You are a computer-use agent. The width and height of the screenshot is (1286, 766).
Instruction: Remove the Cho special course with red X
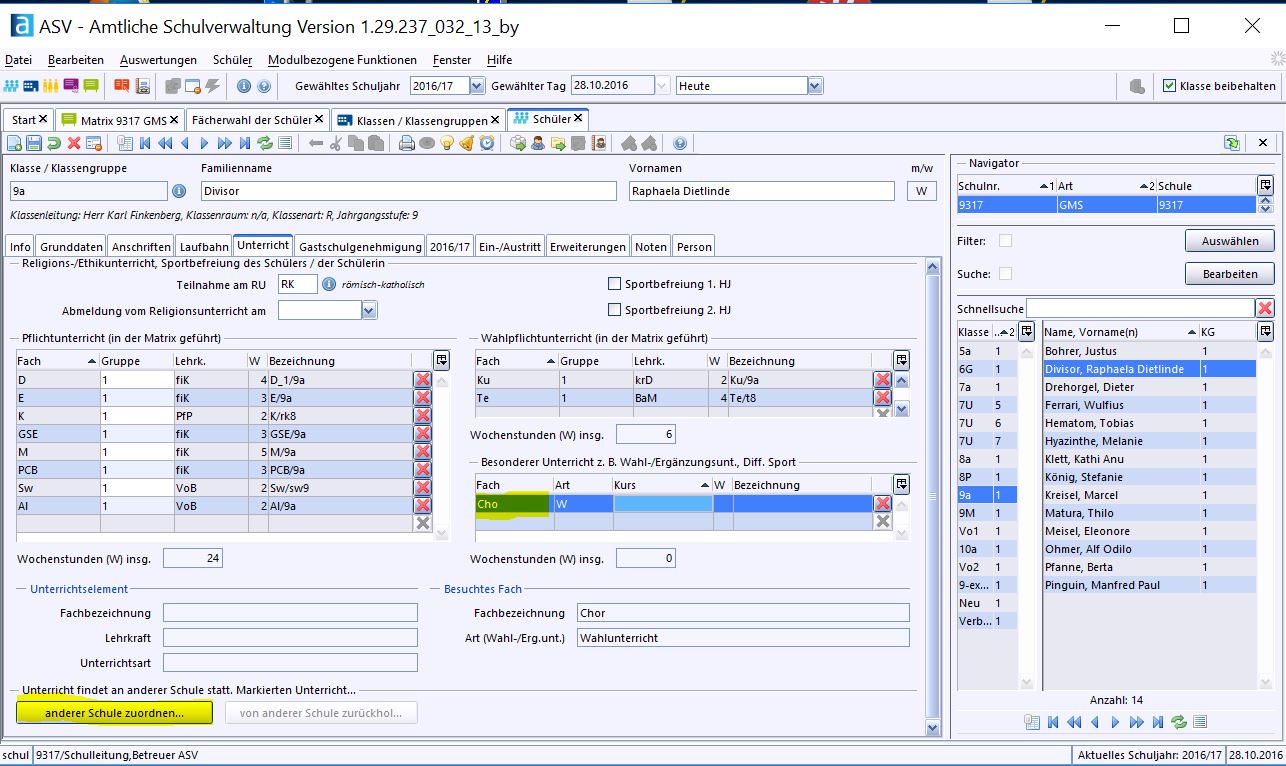pyautogui.click(x=883, y=504)
